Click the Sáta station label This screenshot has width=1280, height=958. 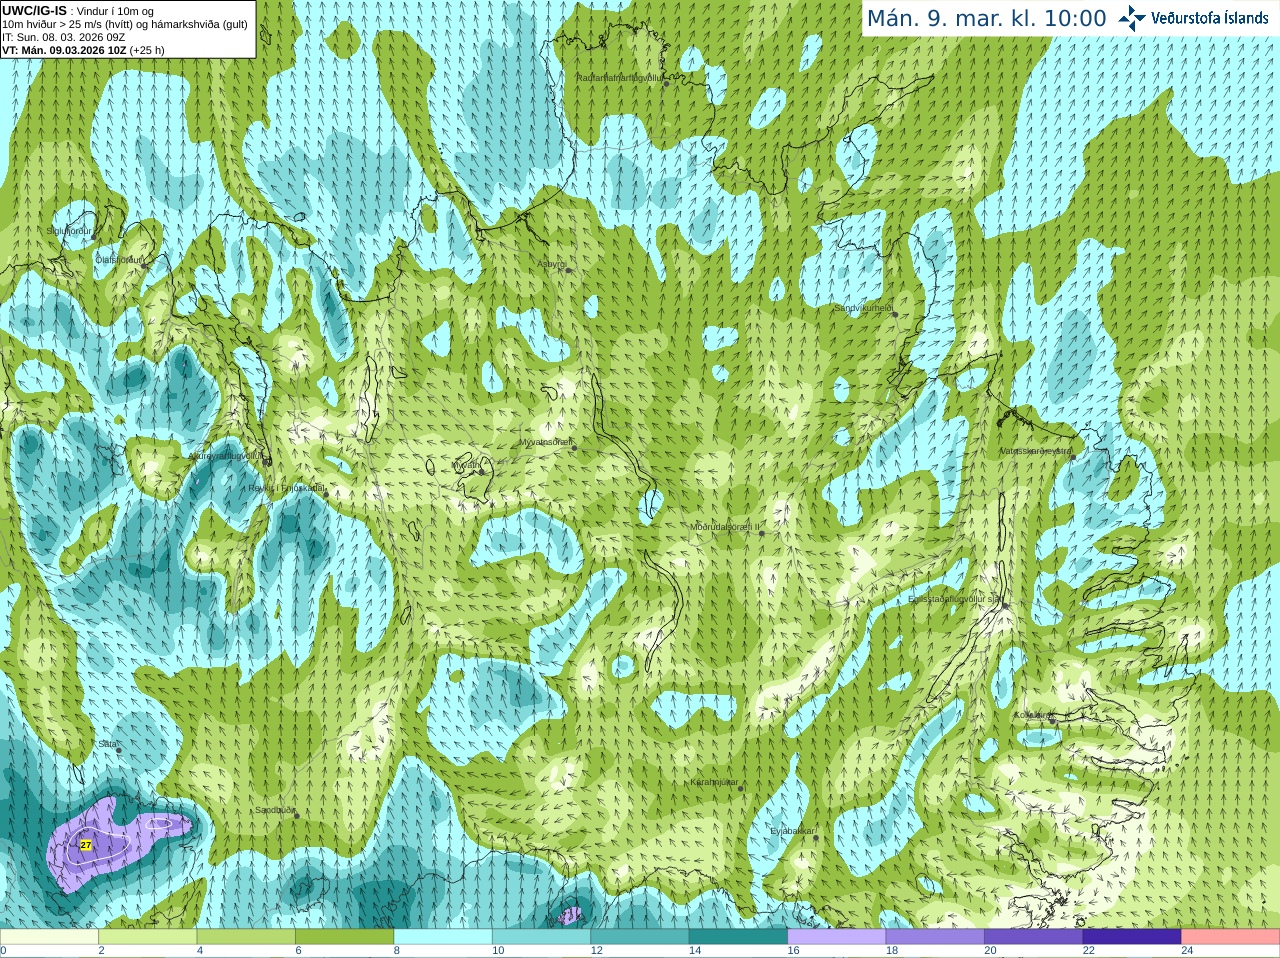coord(108,744)
